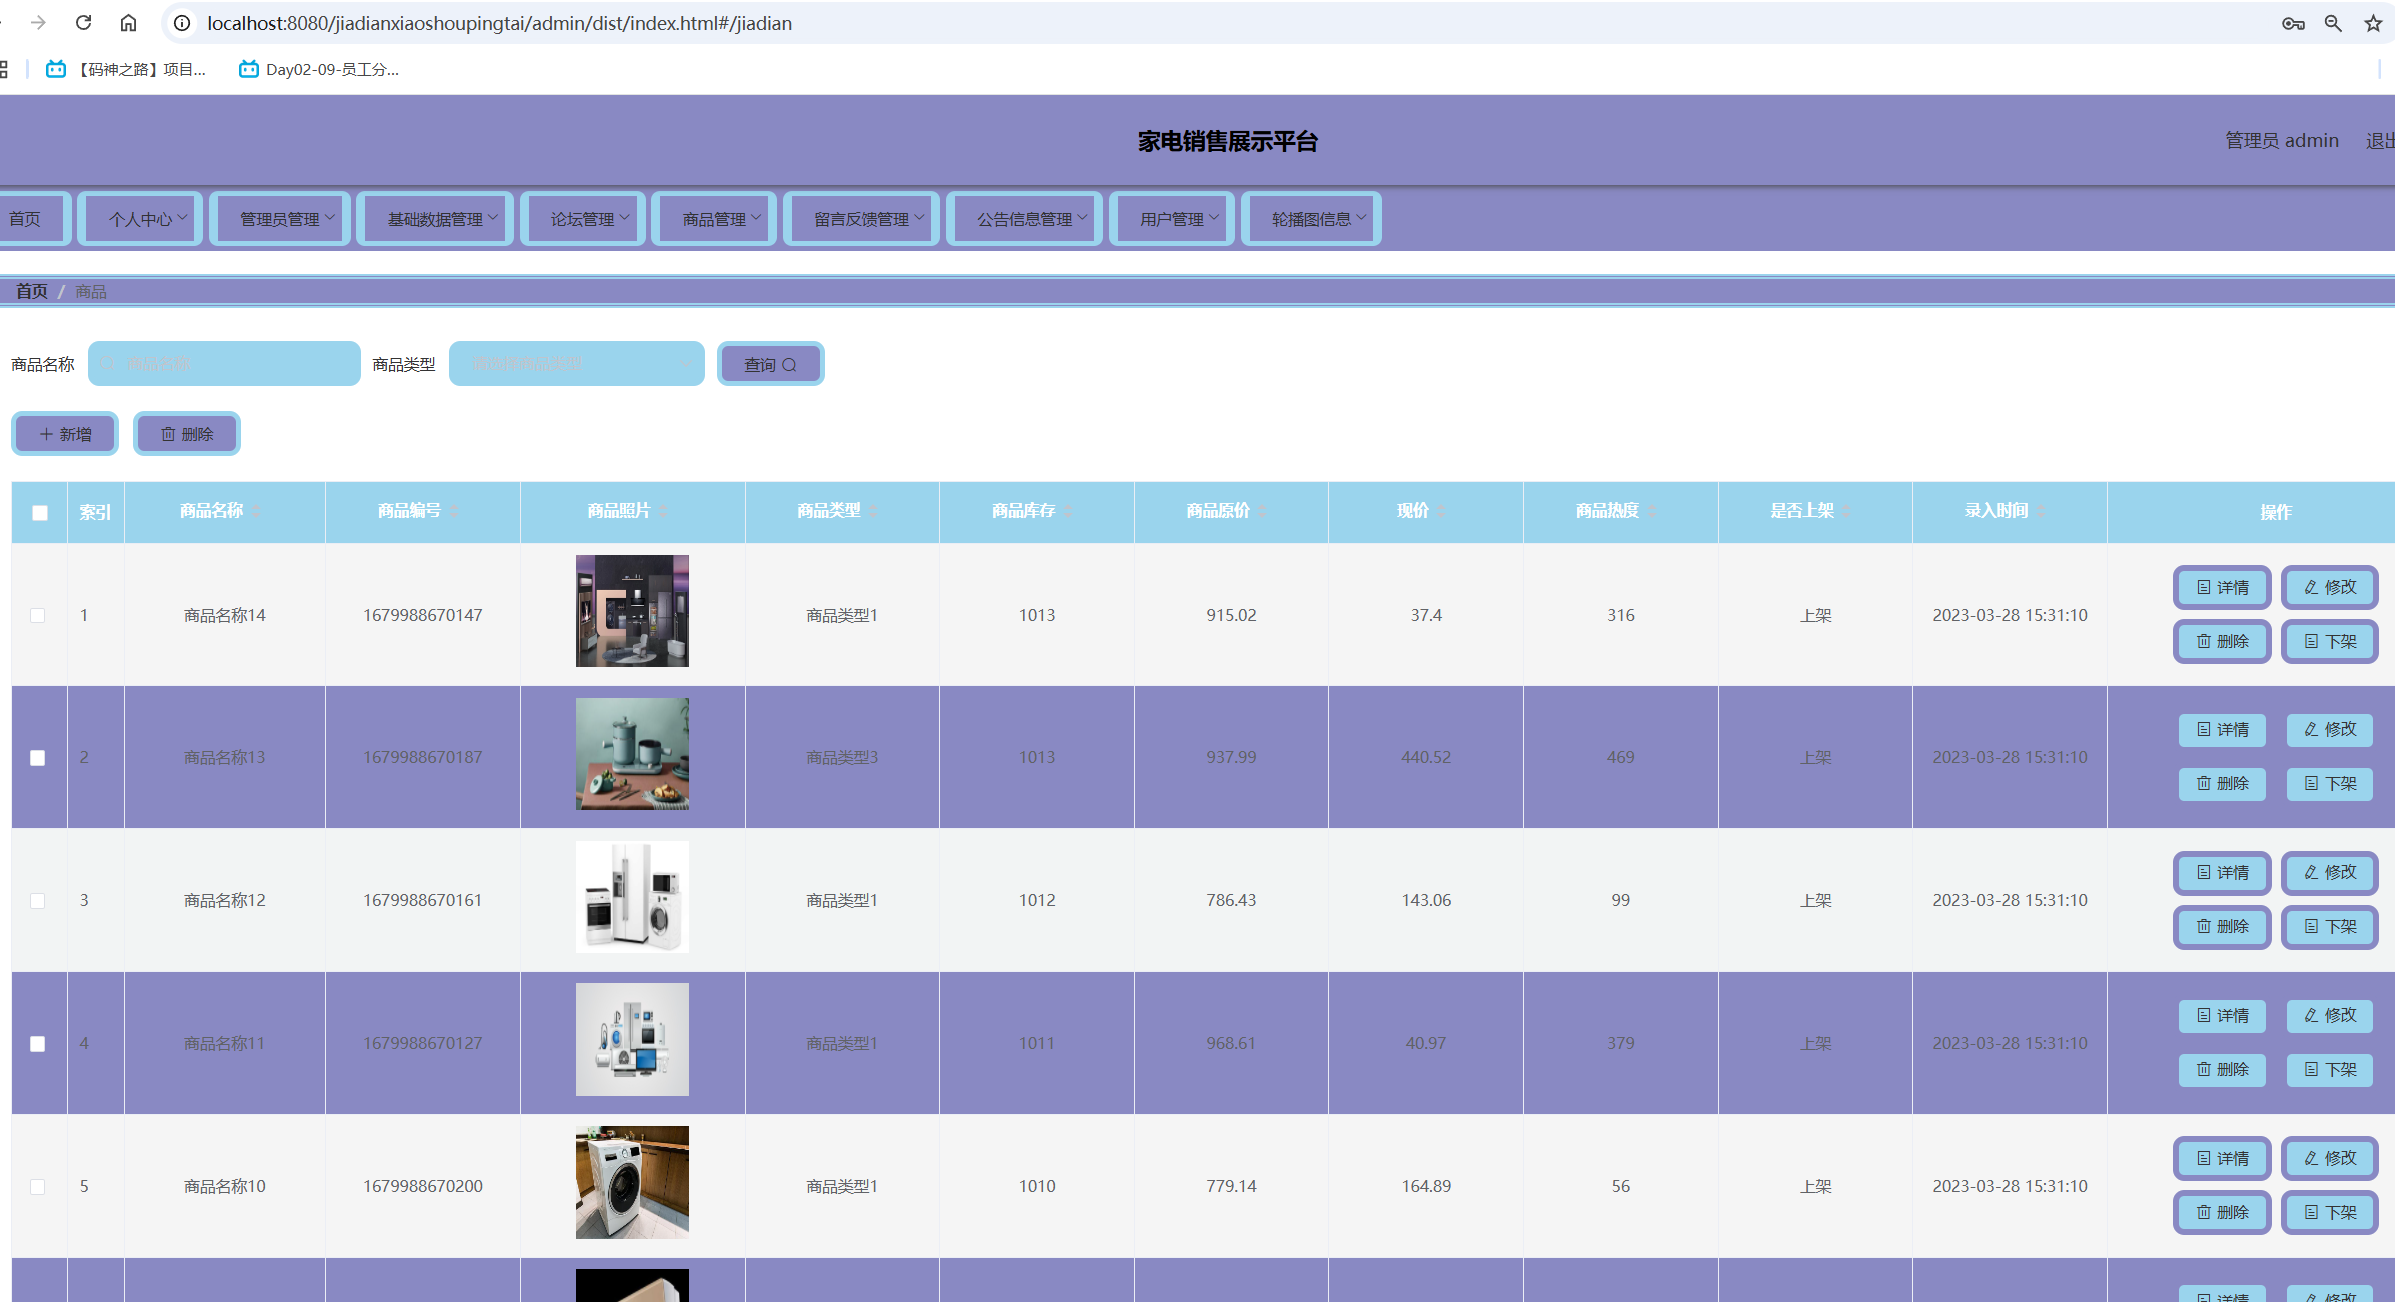Open the password key icon in address bar
The image size is (2395, 1302).
point(2293,23)
